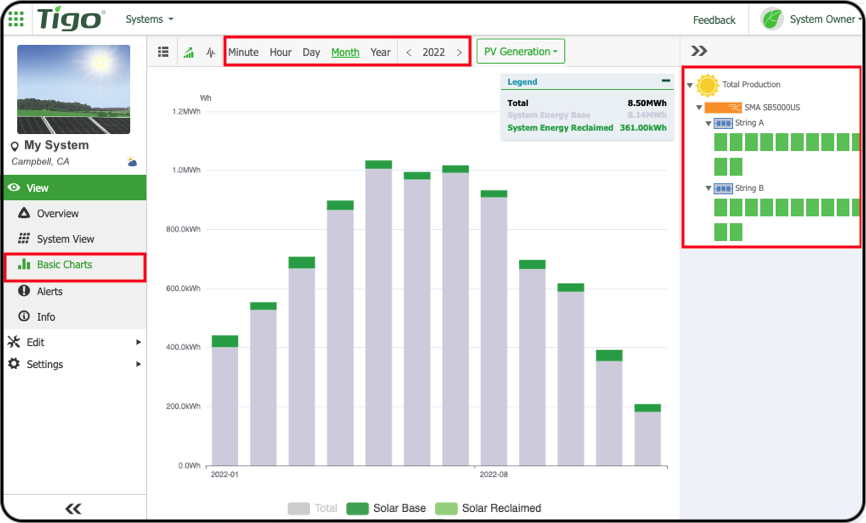Open the Systems dropdown menu
866x523 pixels.
click(x=149, y=19)
